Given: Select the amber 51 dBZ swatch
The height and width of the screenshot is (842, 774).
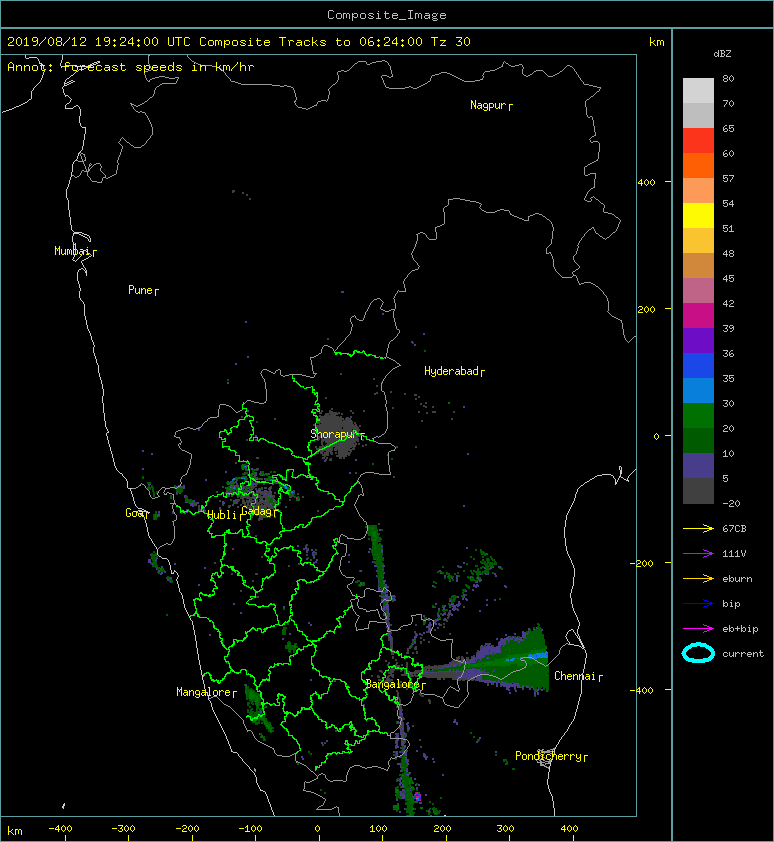Looking at the screenshot, I should (x=698, y=241).
